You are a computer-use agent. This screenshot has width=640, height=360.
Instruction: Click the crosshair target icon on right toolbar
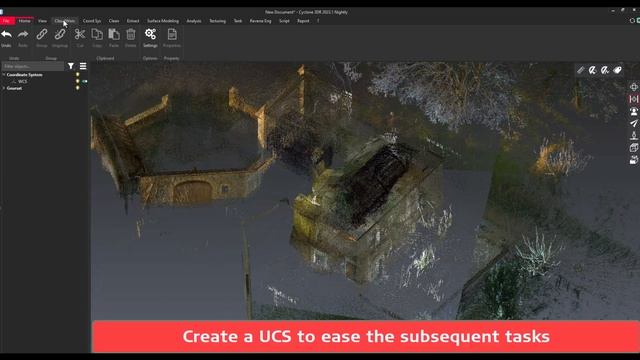point(633,87)
